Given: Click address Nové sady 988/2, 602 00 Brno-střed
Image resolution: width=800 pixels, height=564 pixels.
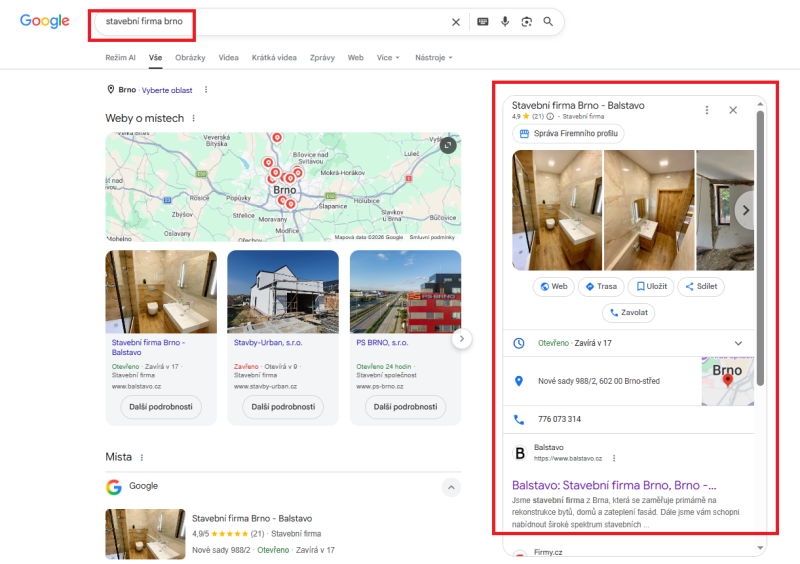Looking at the screenshot, I should pos(598,381).
